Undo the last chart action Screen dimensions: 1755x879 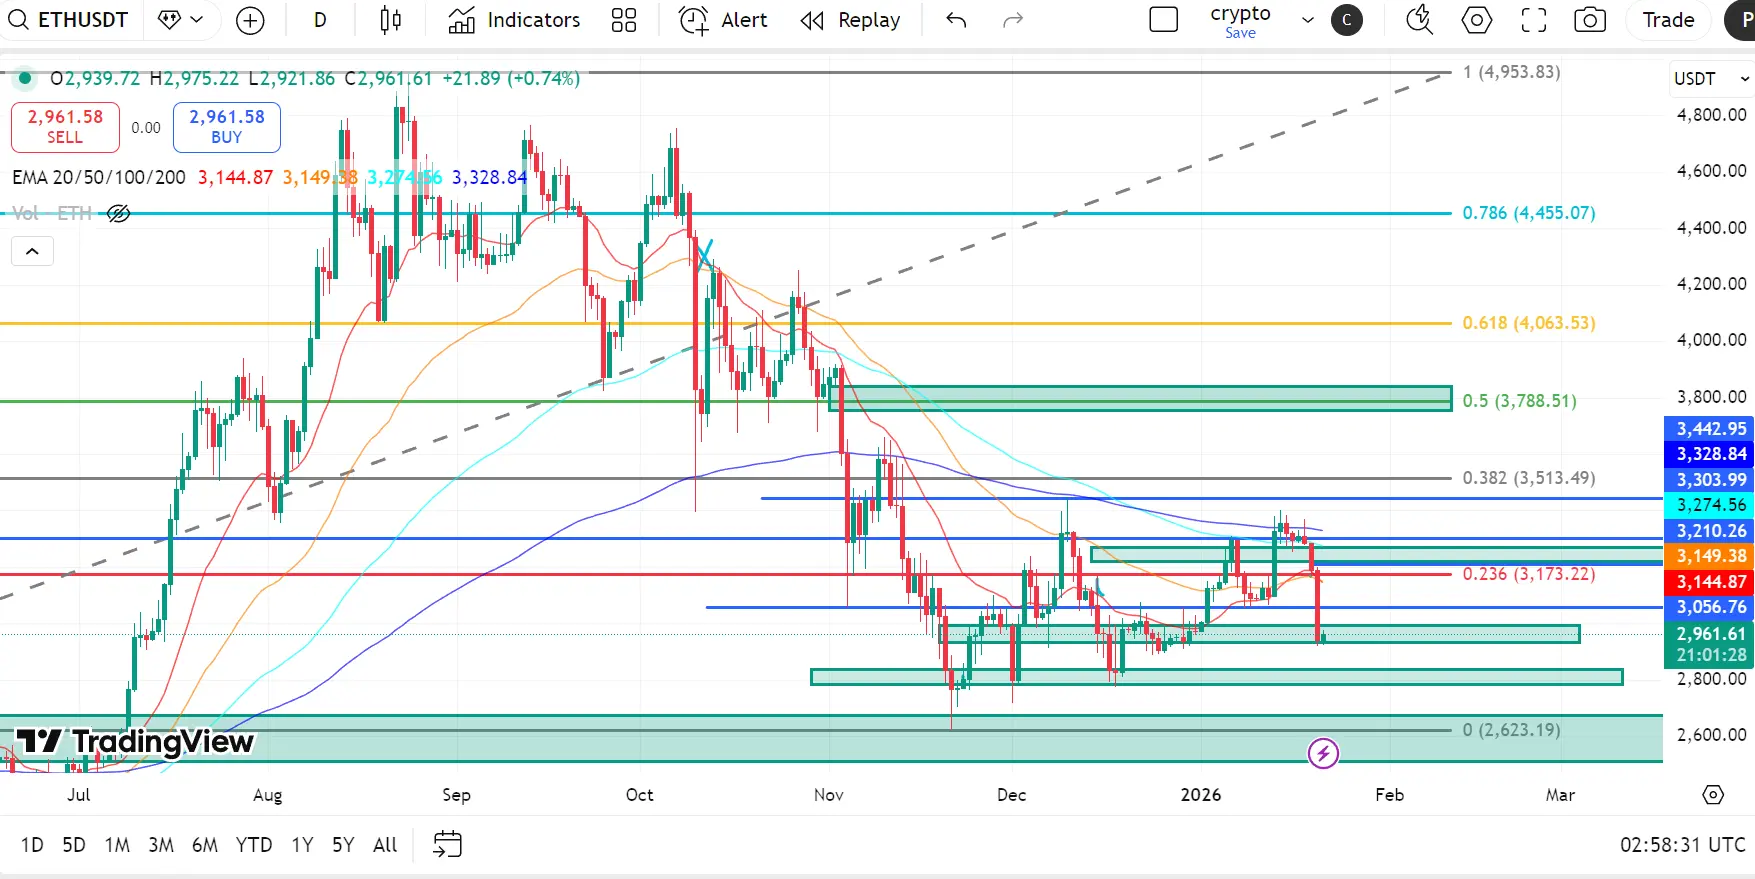[956, 20]
